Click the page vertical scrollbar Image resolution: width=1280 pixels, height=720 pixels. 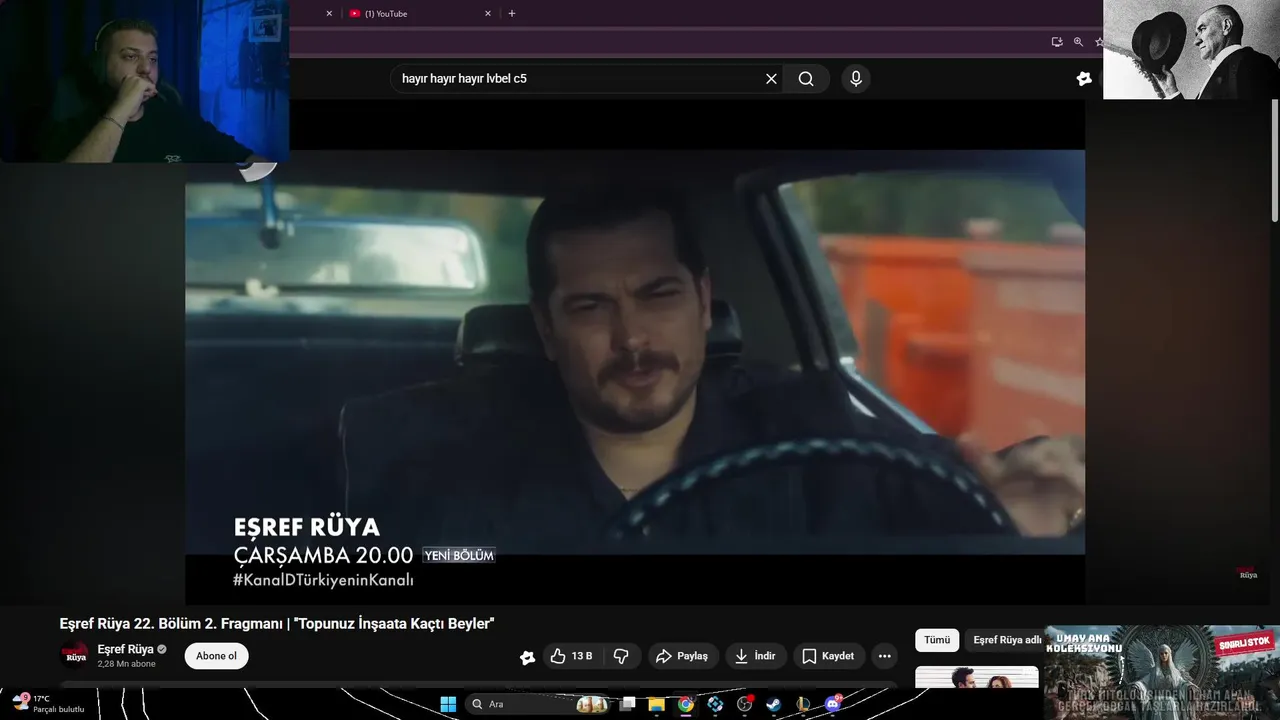click(x=1275, y=160)
